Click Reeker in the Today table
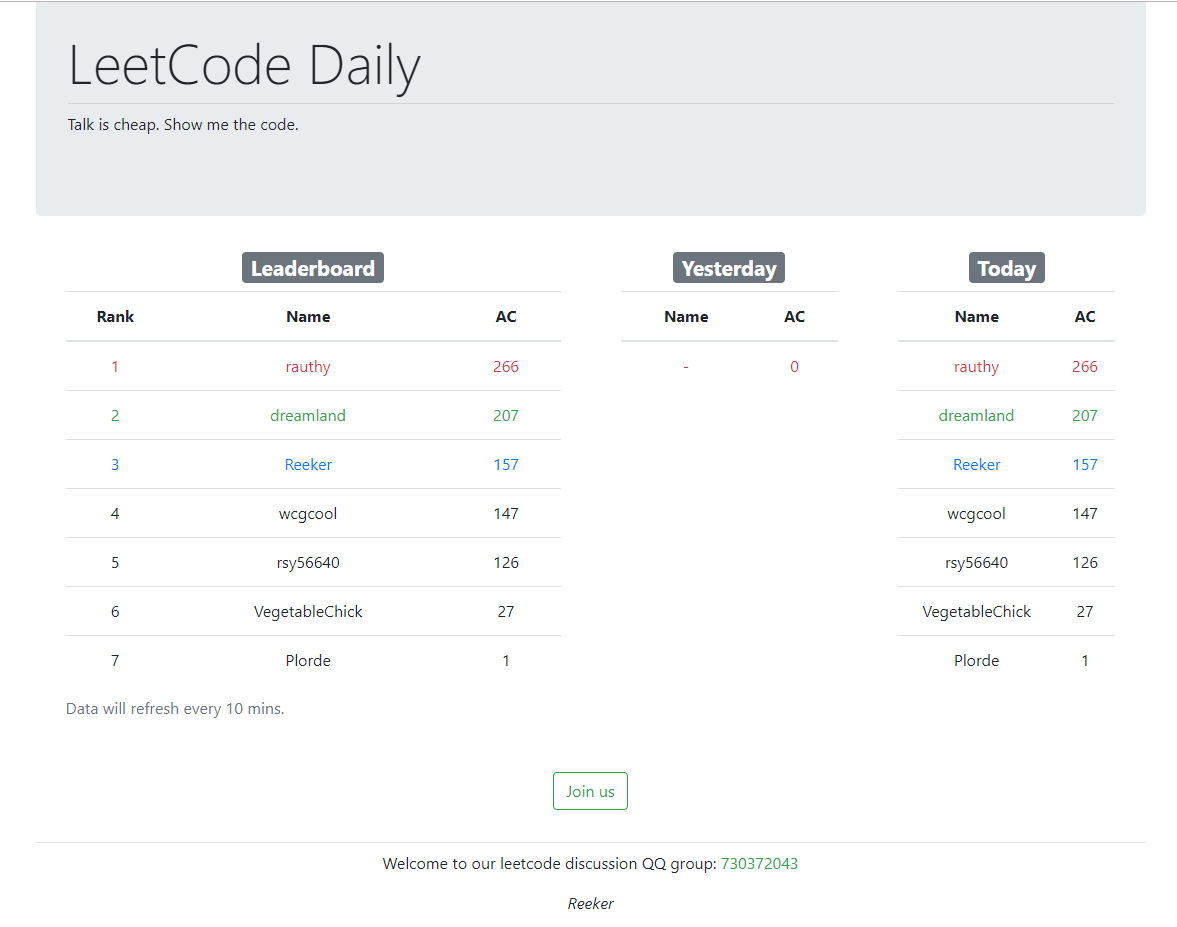Viewport: 1177px width, 927px height. (x=976, y=465)
